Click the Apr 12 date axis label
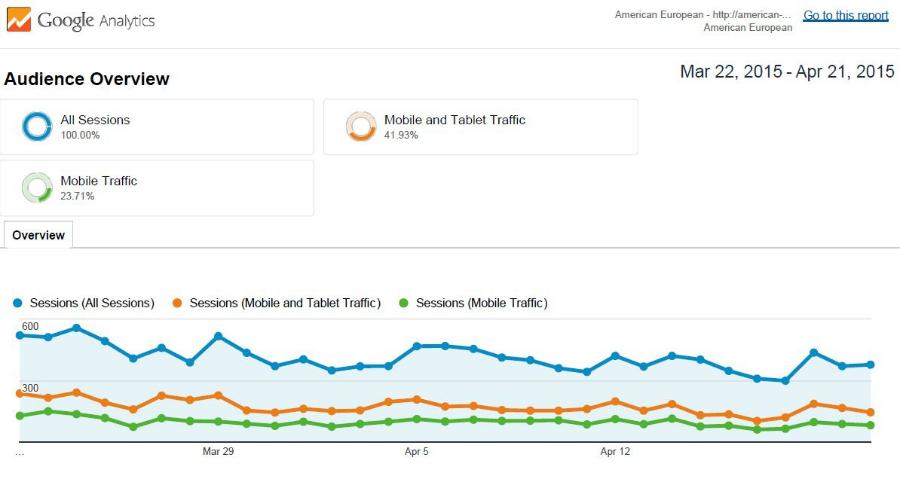 [615, 452]
